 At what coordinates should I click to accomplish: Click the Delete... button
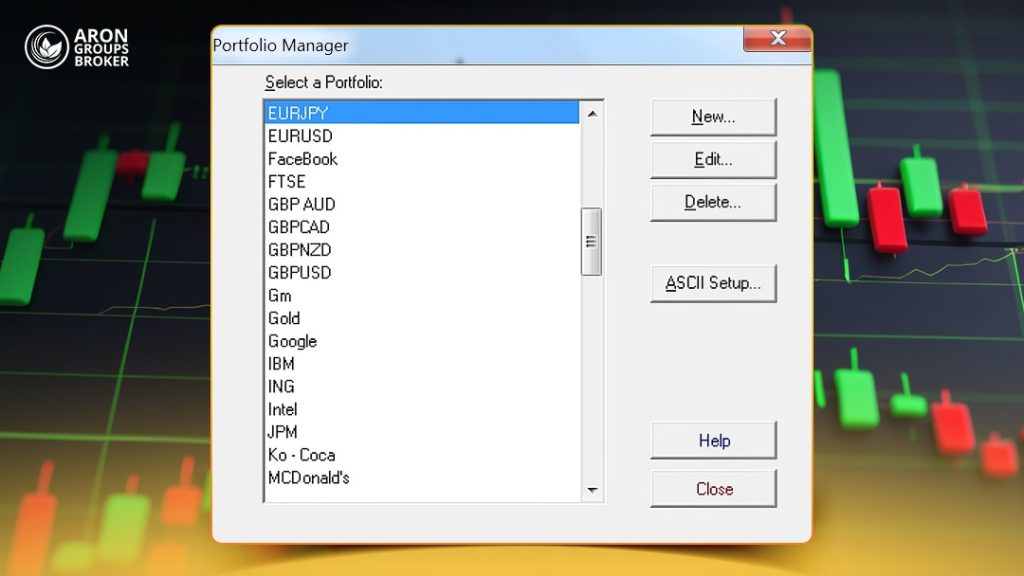point(713,202)
